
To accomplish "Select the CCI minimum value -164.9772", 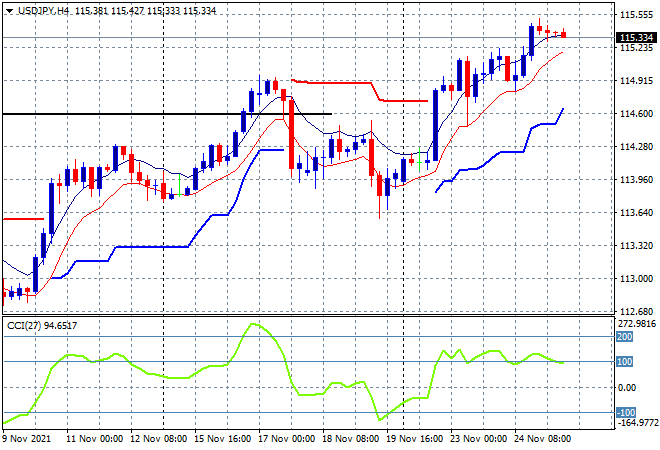I will pyautogui.click(x=636, y=422).
